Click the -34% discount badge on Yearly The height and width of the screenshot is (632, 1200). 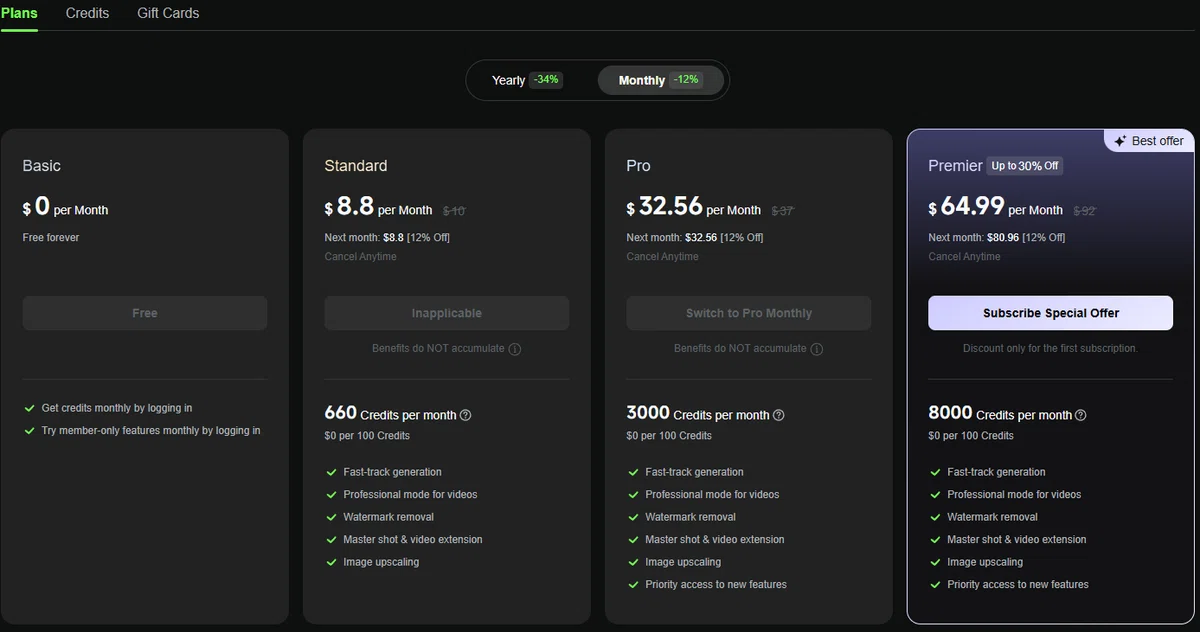click(546, 80)
